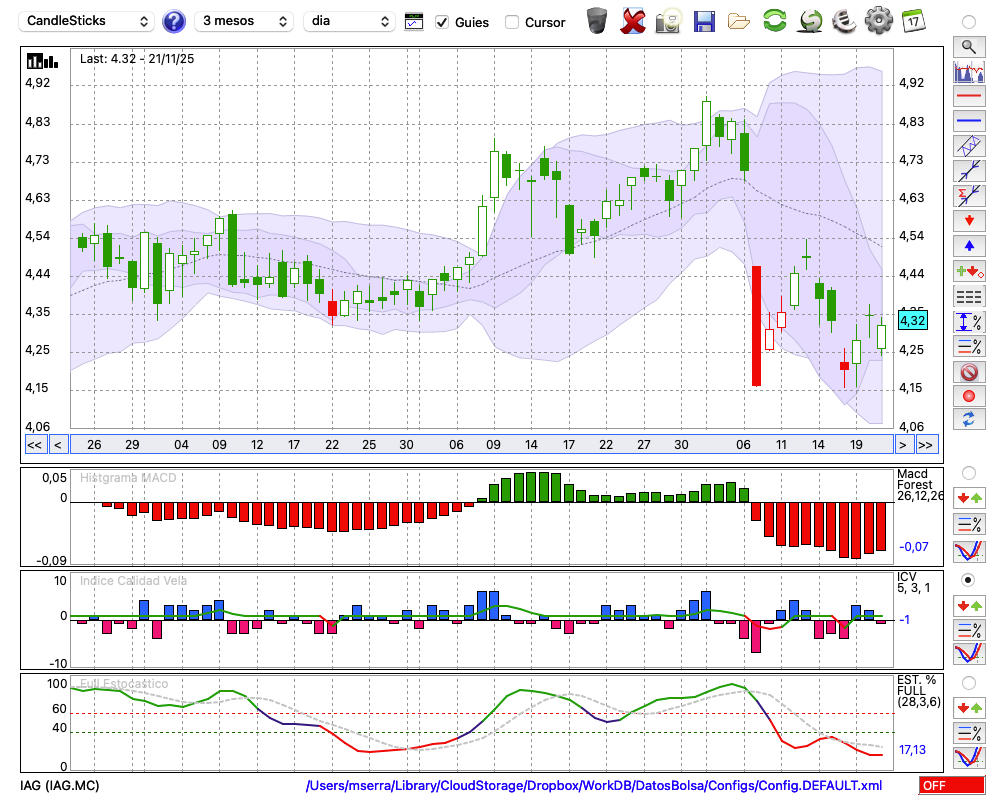Click the trash can icon in top toolbar
Viewport: 1000px width, 800px height.
[x=597, y=21]
